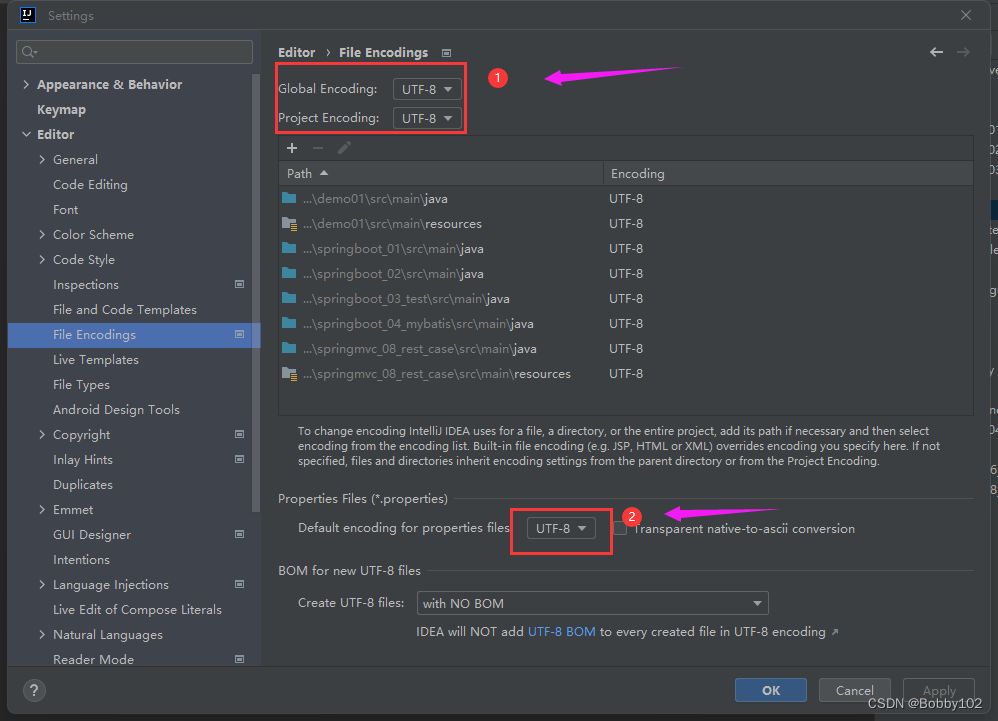Click the Encoding column header
This screenshot has height=721, width=998.
[x=788, y=173]
